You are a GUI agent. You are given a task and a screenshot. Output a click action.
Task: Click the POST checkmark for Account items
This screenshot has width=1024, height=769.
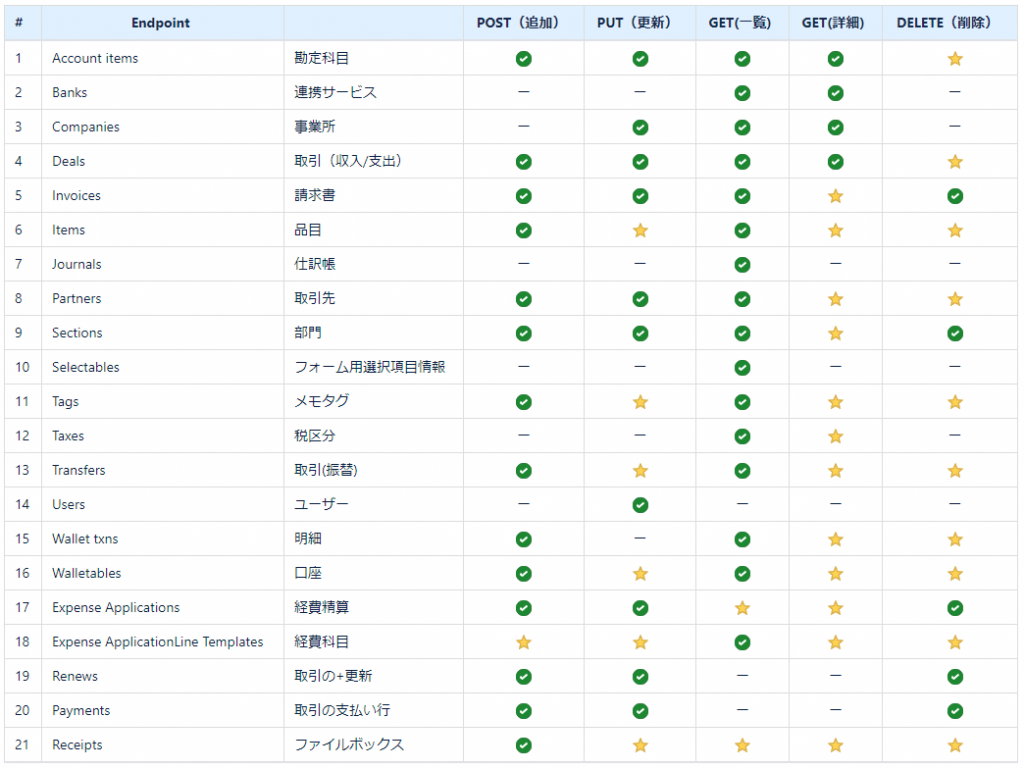tap(523, 58)
